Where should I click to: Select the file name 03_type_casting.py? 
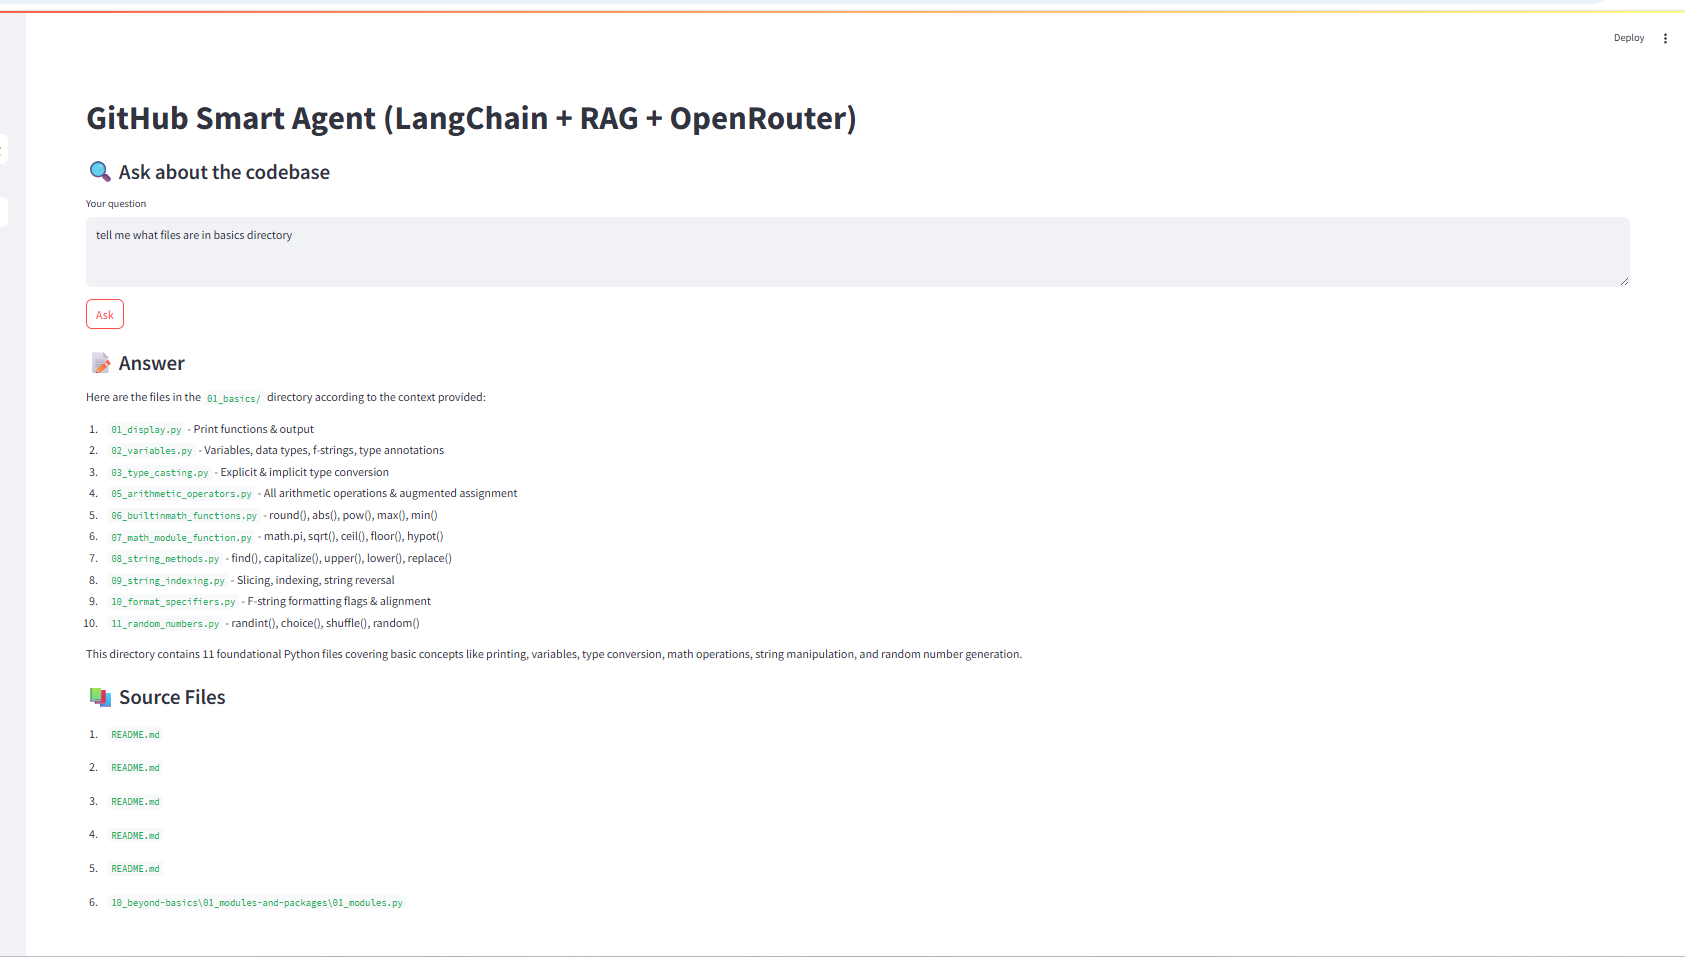pos(160,473)
